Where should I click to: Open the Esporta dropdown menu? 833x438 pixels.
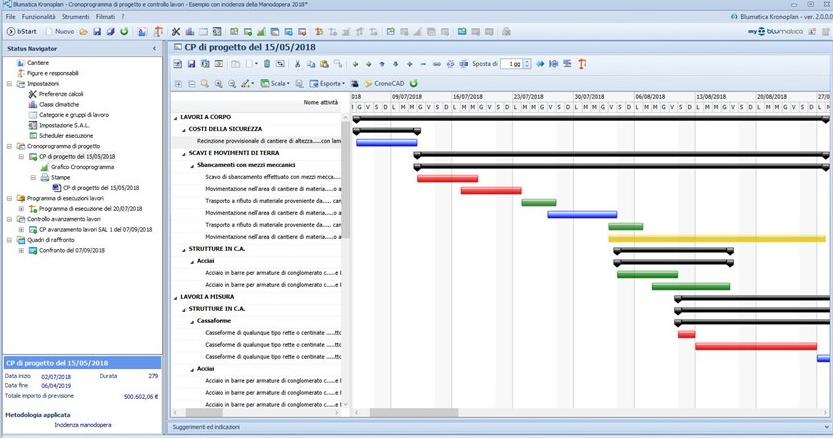[x=327, y=83]
